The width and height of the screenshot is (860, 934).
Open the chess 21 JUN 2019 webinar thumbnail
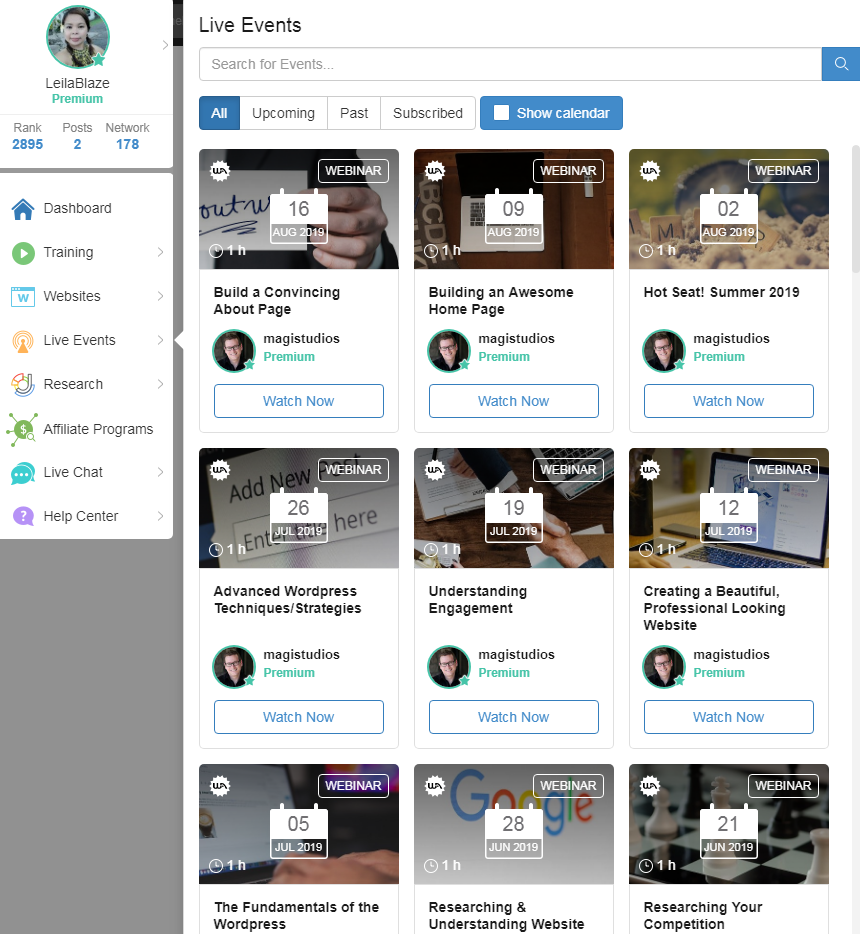click(x=728, y=824)
